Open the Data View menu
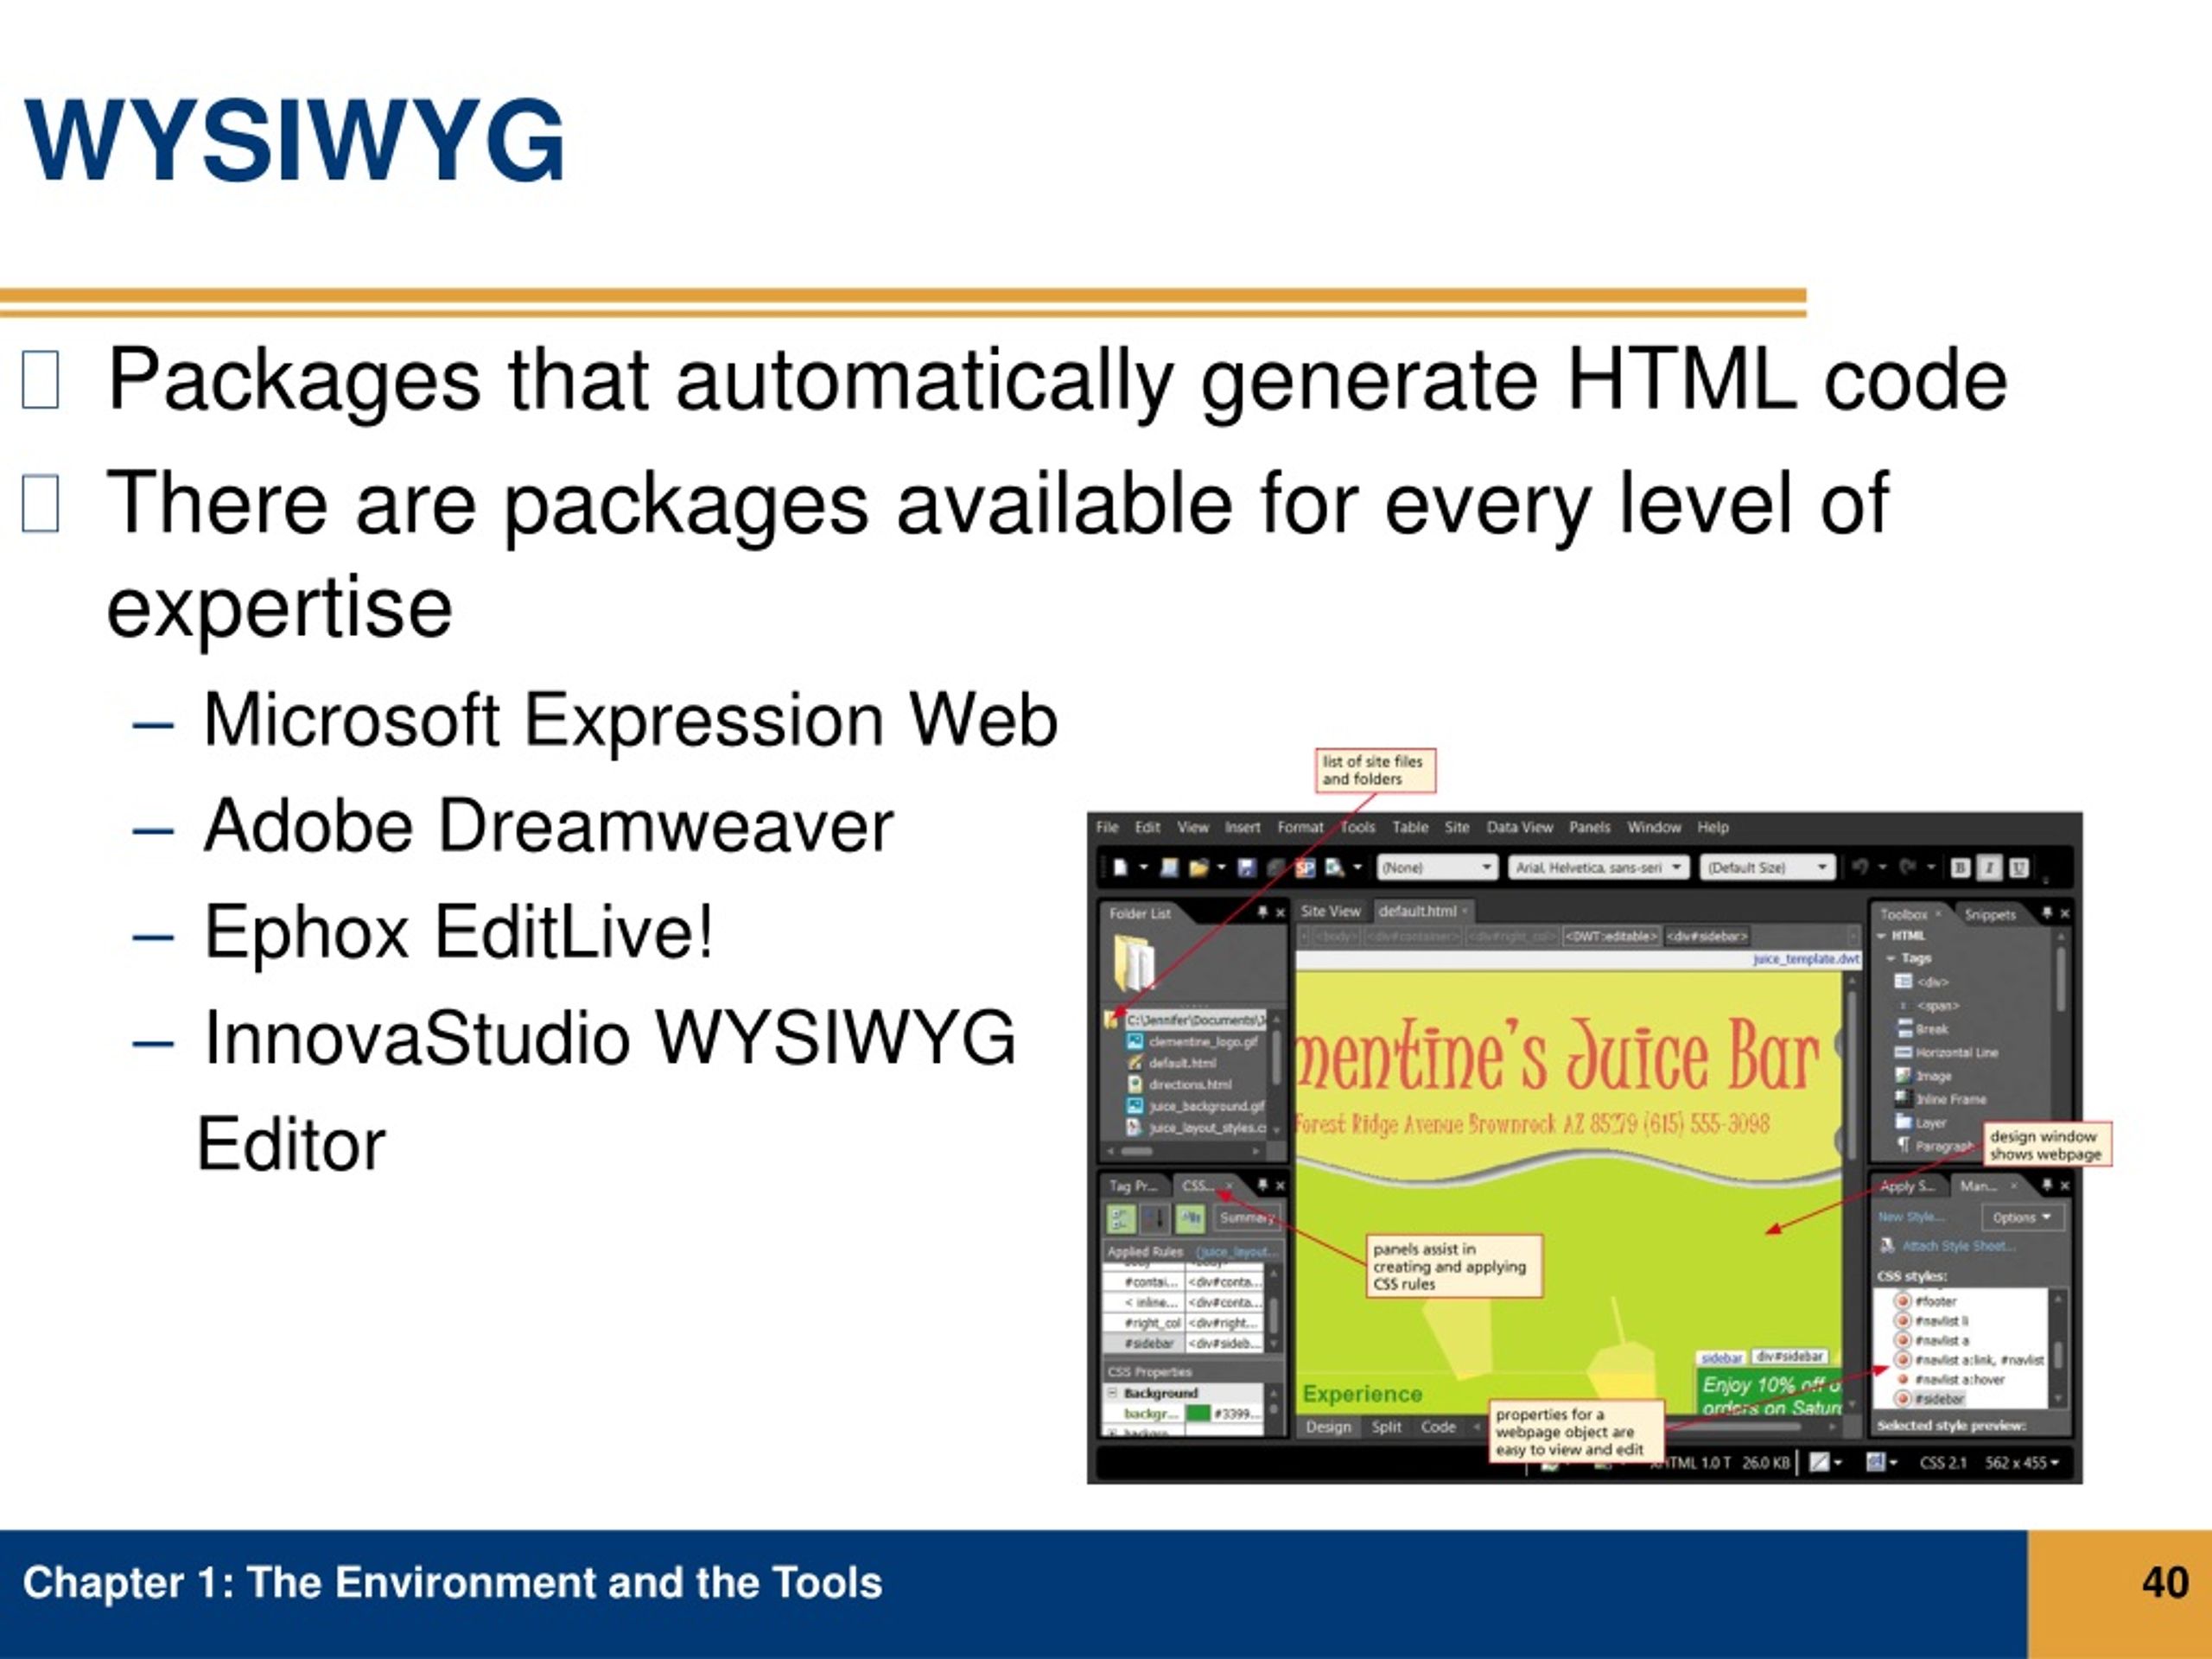Screen dimensions: 2212x1659 tap(1519, 827)
